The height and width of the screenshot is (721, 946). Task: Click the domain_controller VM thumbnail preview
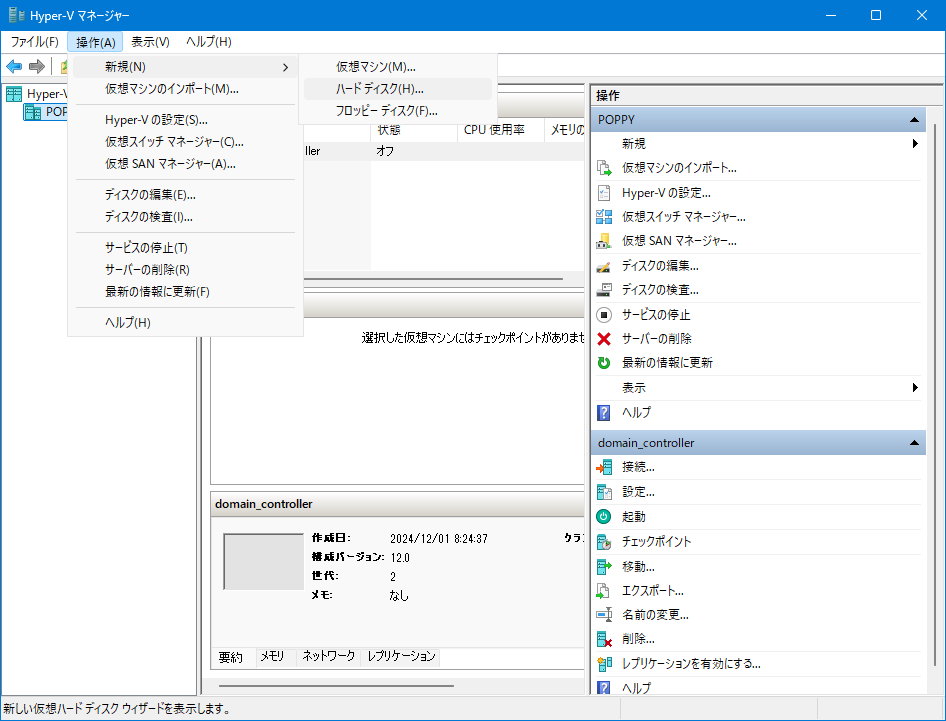(x=264, y=561)
